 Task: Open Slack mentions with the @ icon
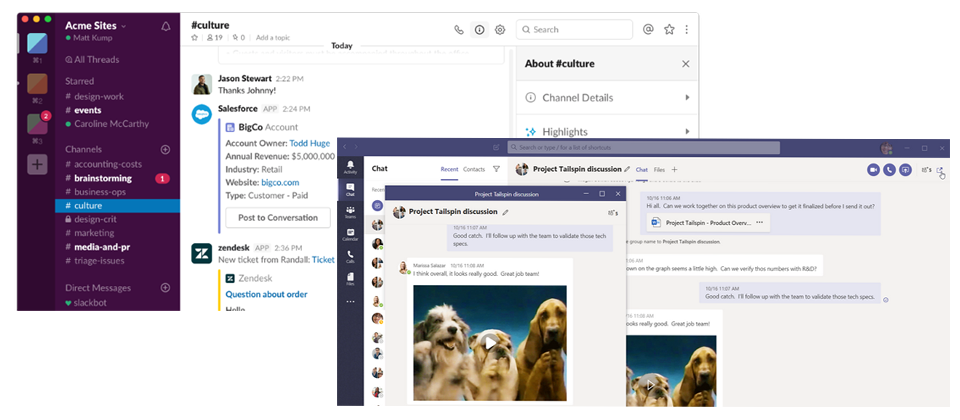click(648, 29)
